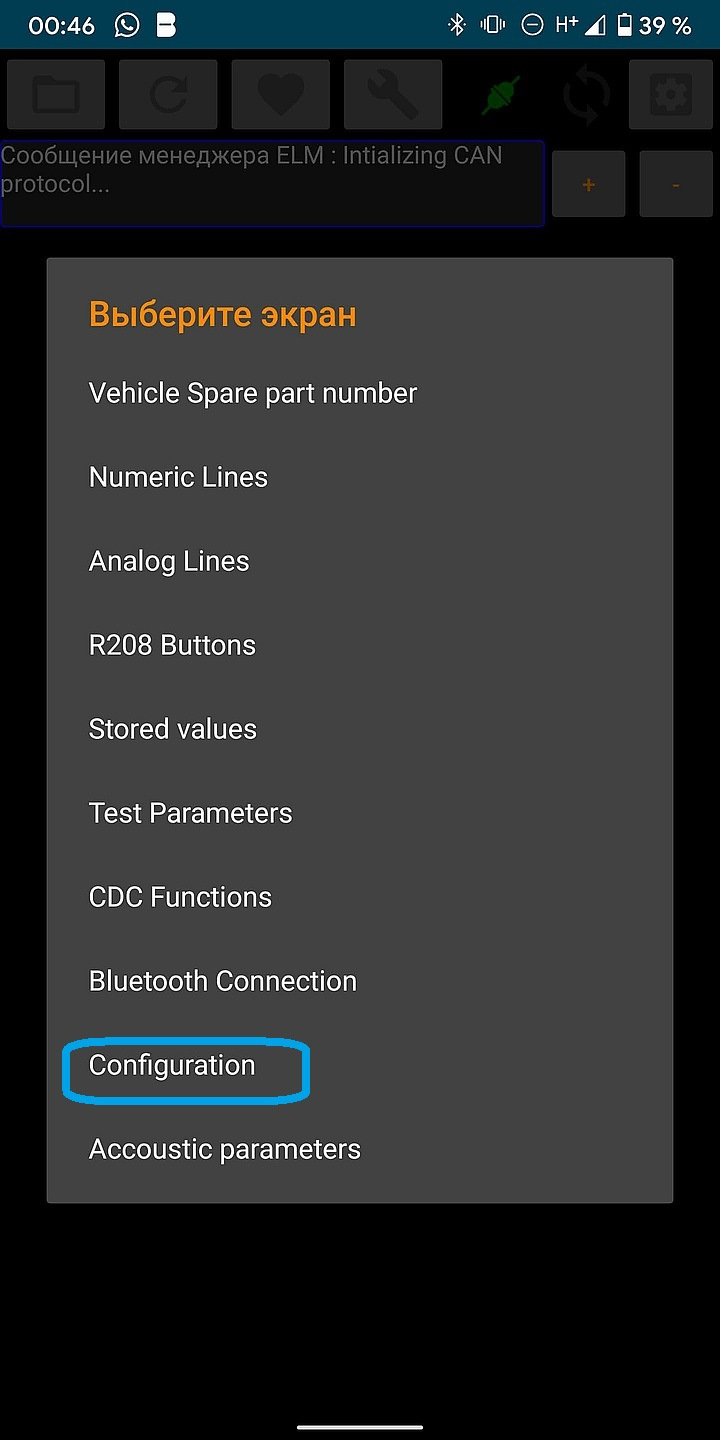Tap the green connection plug icon
The height and width of the screenshot is (1440, 720).
[501, 95]
